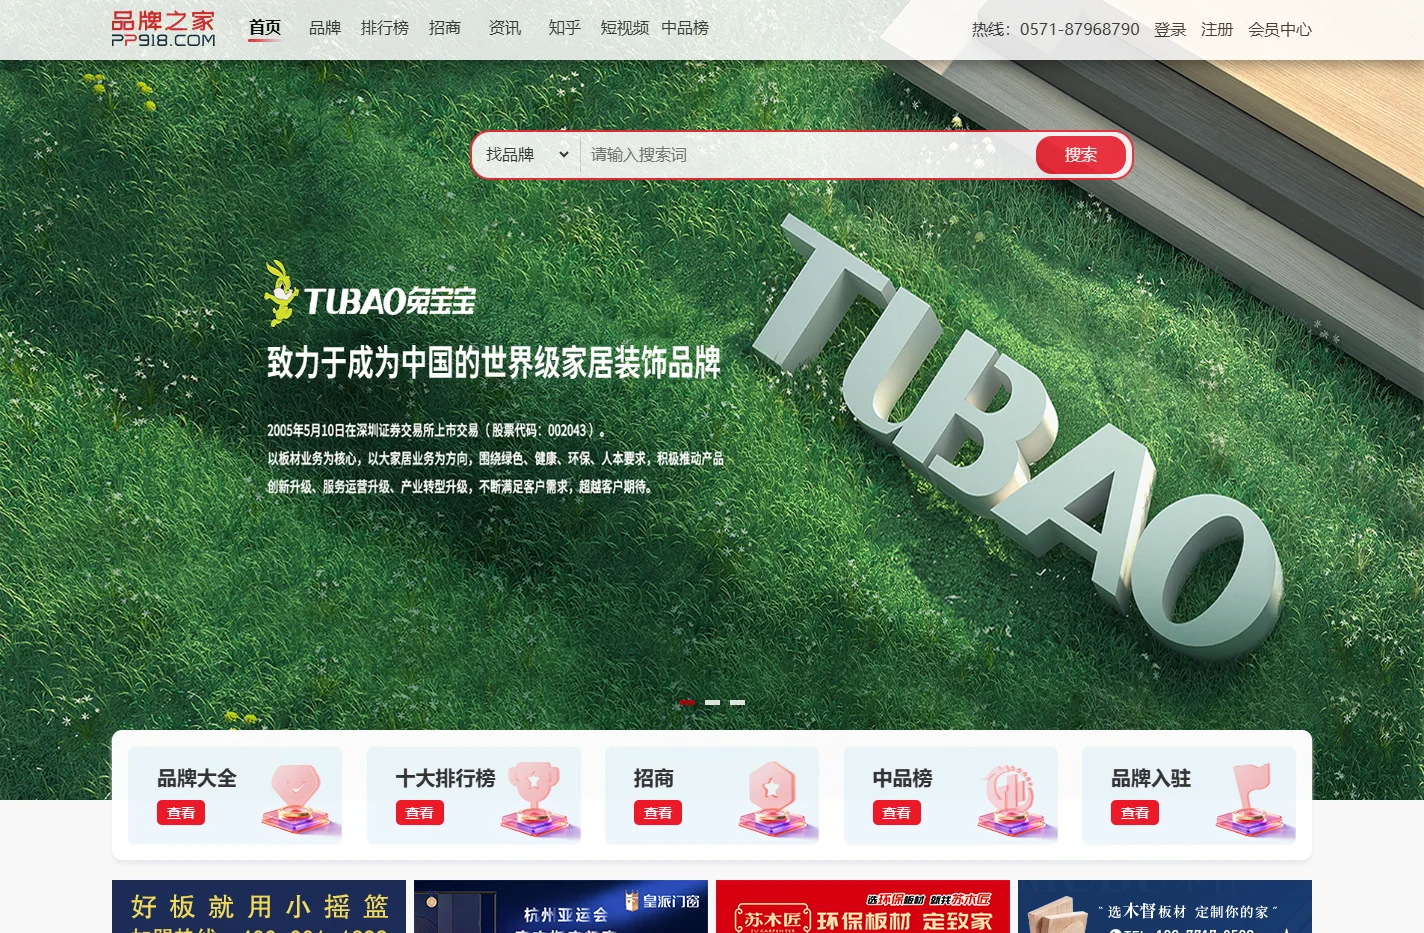This screenshot has height=933, width=1424.
Task: Click the 登录 link
Action: coord(1170,30)
